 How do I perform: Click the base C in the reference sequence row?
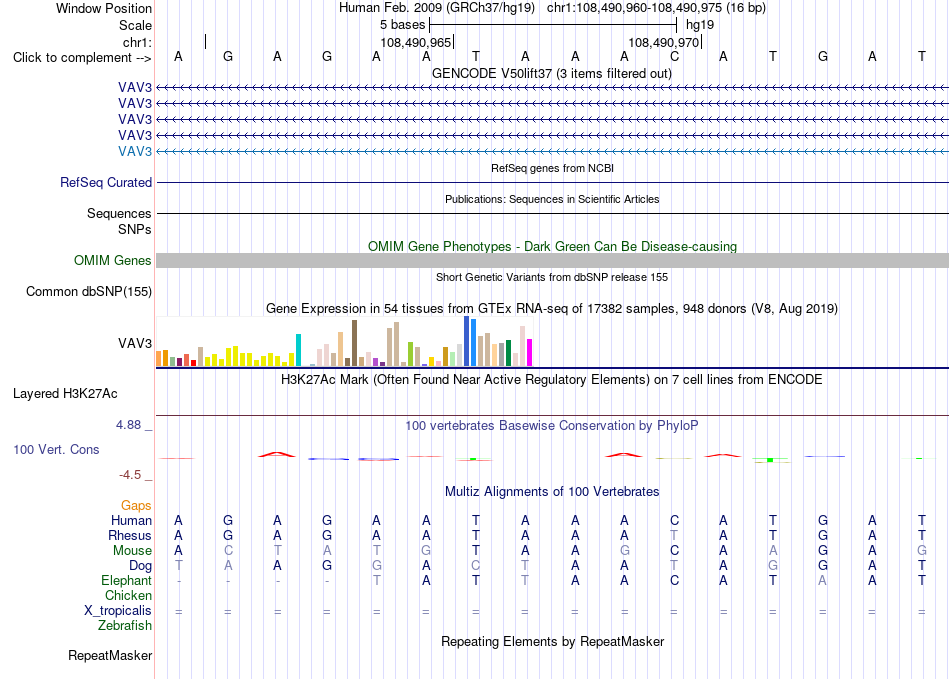674,56
